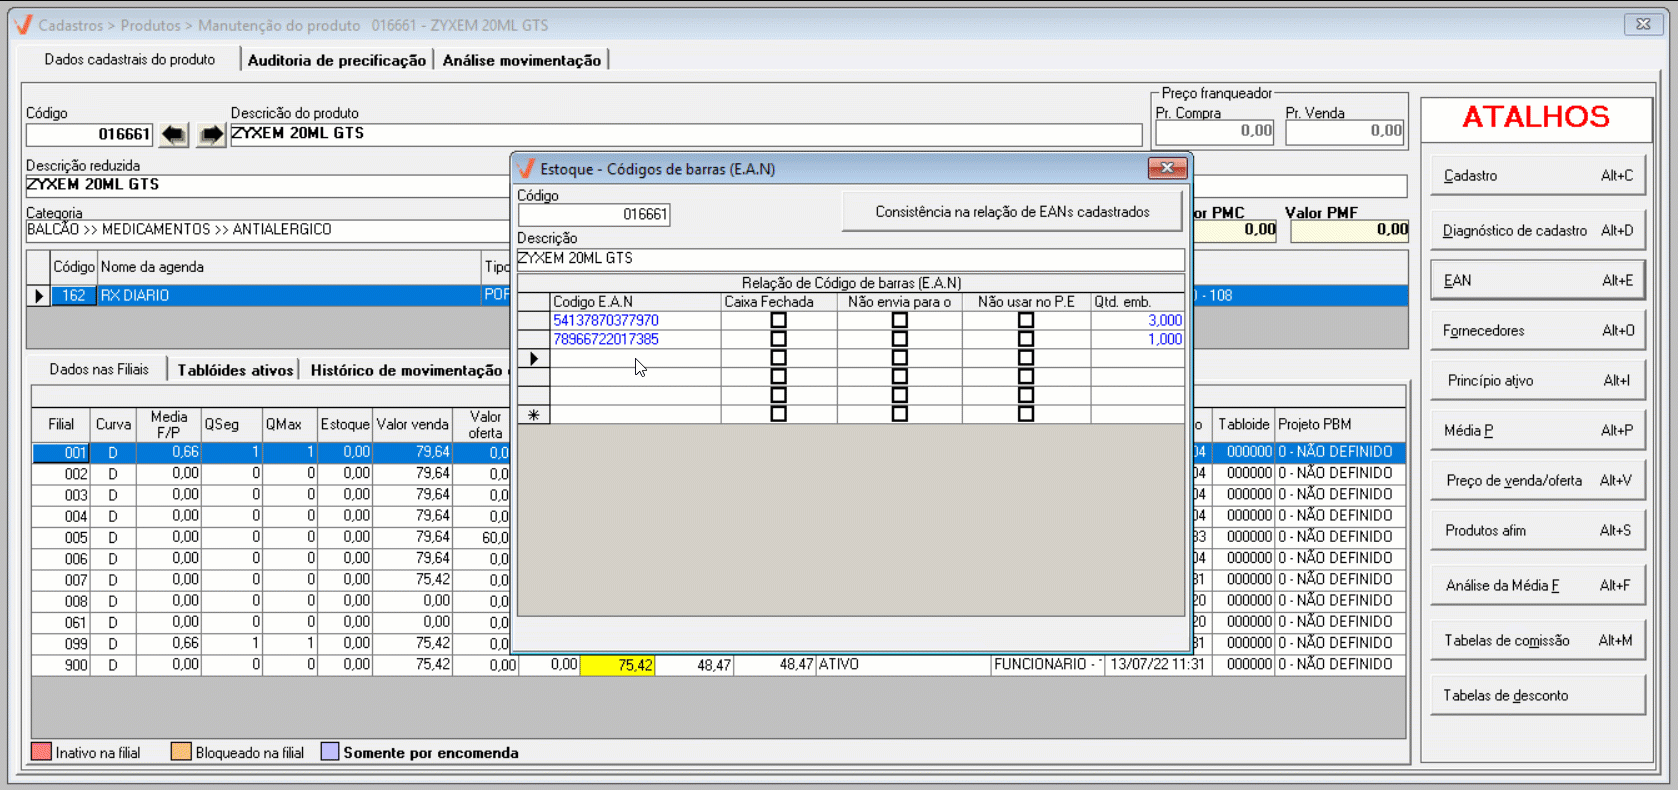Select Filial 900 row in the branches grid
The image size is (1678, 790).
tap(718, 665)
